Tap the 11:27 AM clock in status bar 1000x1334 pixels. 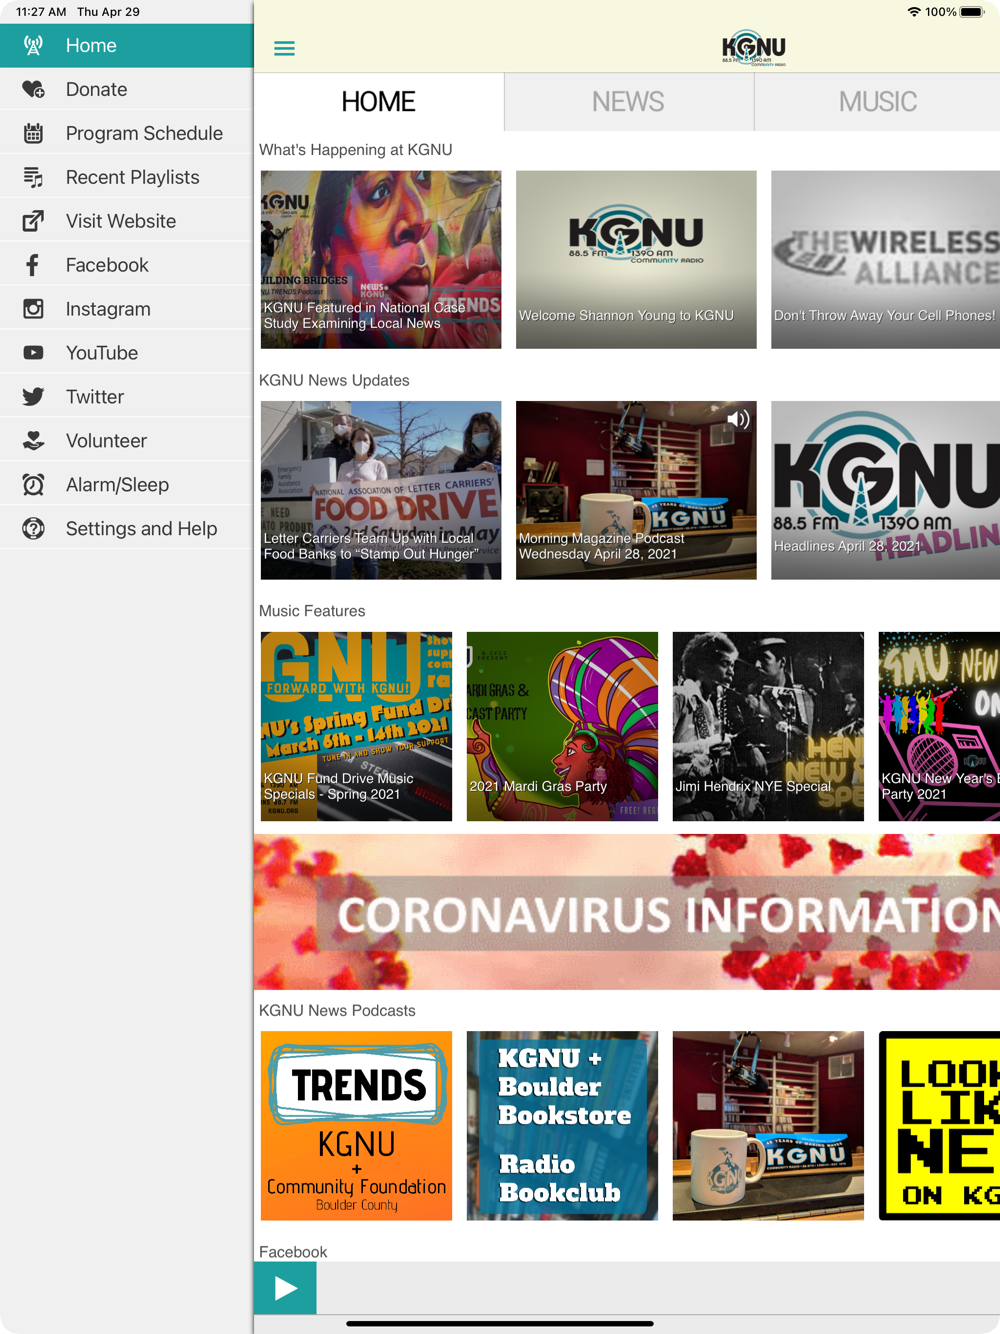41,12
